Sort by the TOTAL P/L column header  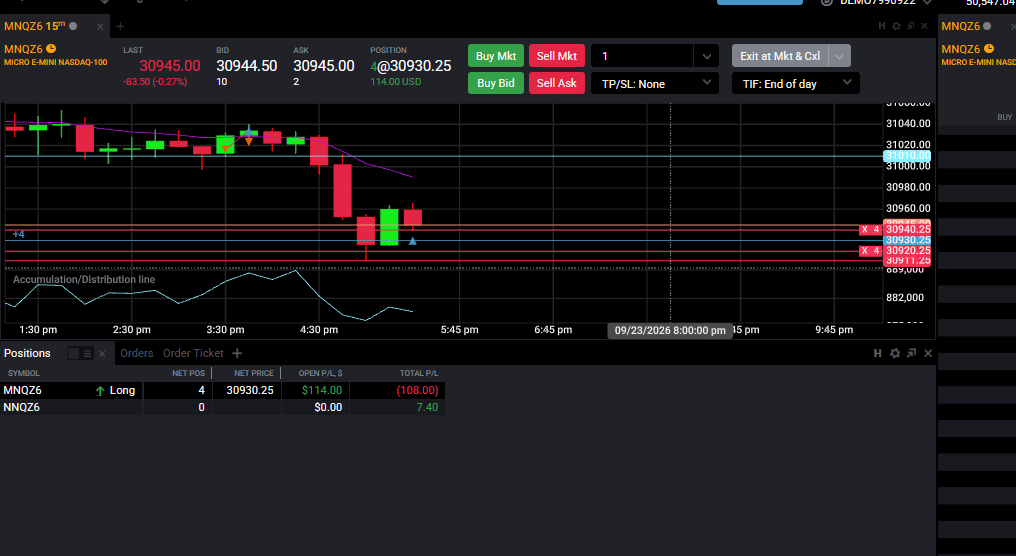point(419,373)
